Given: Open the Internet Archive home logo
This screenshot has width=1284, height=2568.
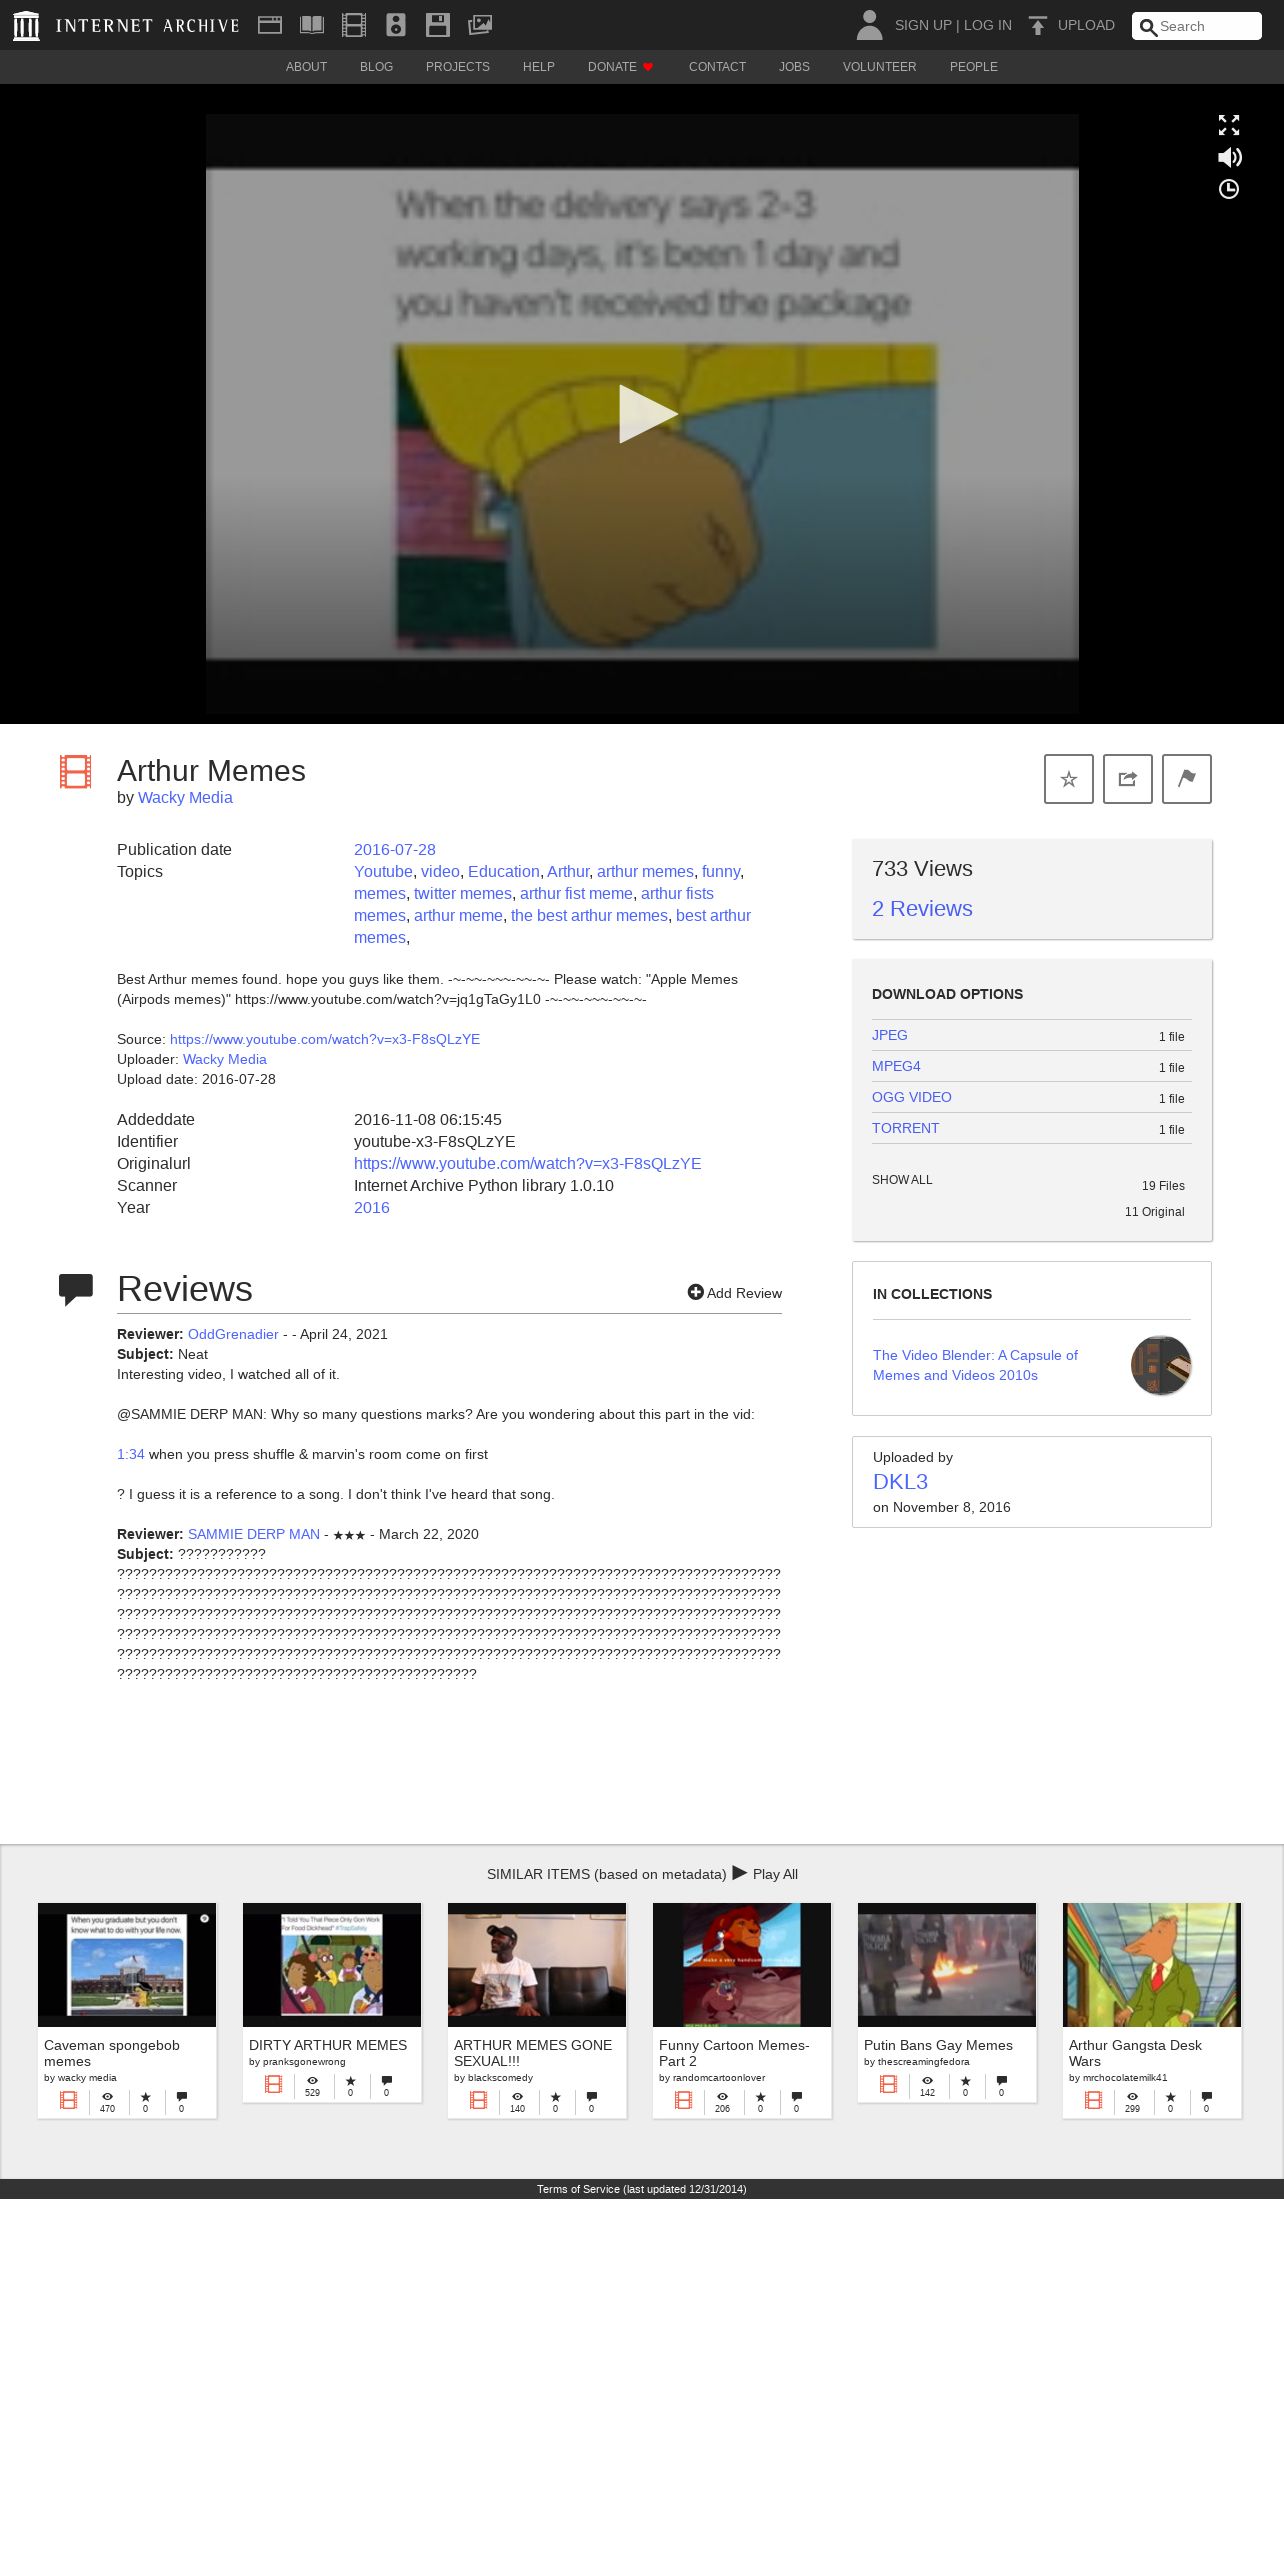Looking at the screenshot, I should point(127,25).
